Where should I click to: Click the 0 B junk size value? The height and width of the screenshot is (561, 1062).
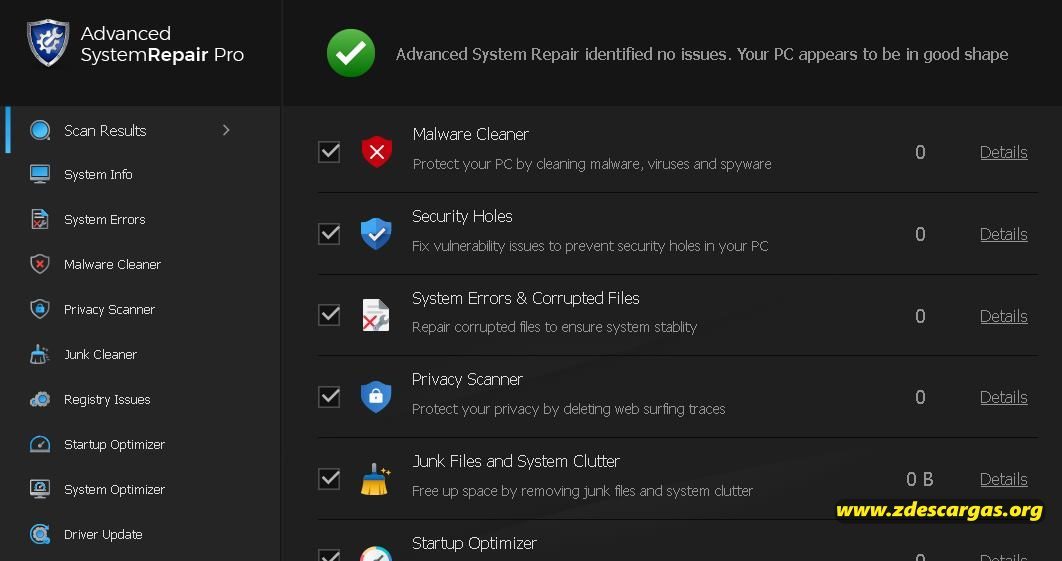pos(920,480)
